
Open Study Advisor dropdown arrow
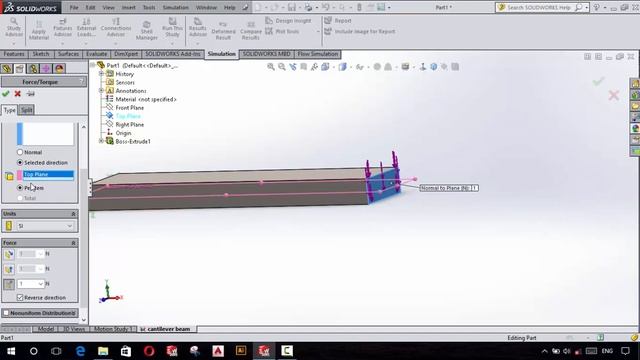13,43
